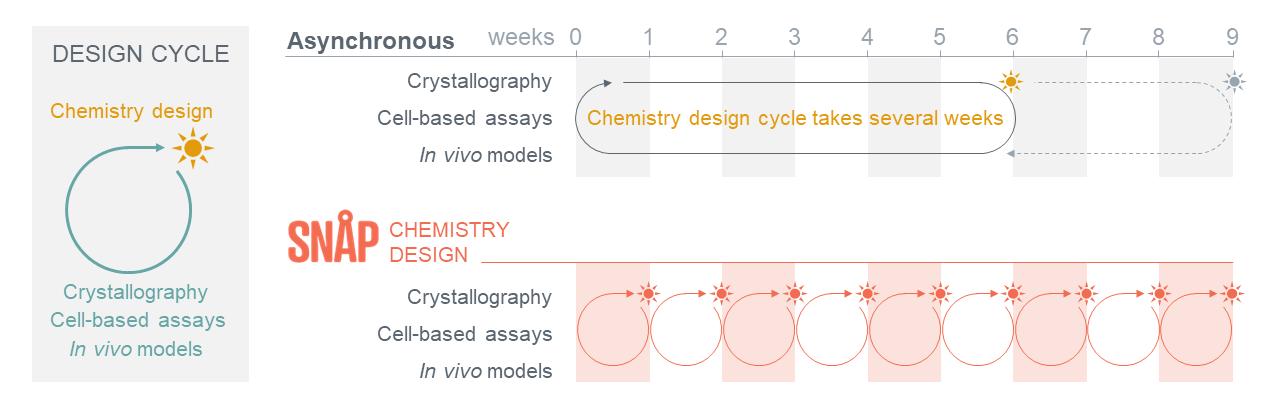The image size is (1280, 418).
Task: Click the In vivo models label under SNAP
Action: coord(485,371)
